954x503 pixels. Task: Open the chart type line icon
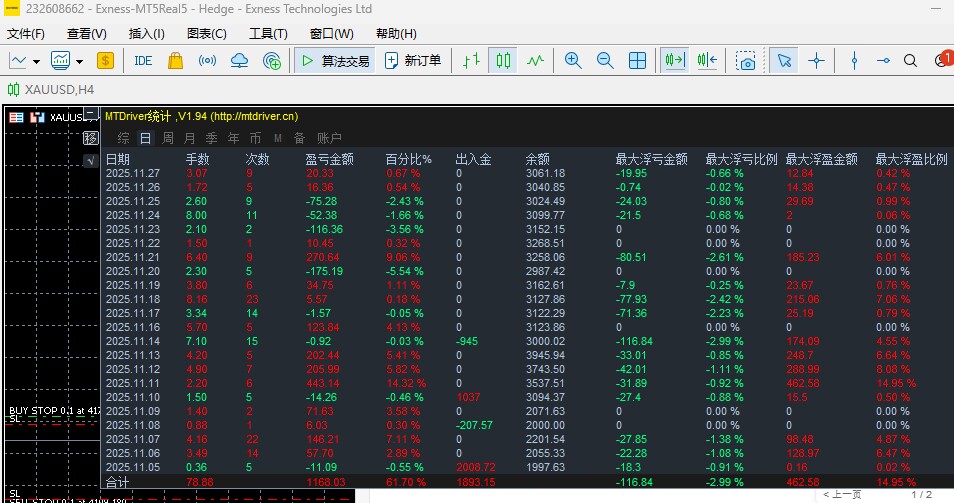pos(18,60)
